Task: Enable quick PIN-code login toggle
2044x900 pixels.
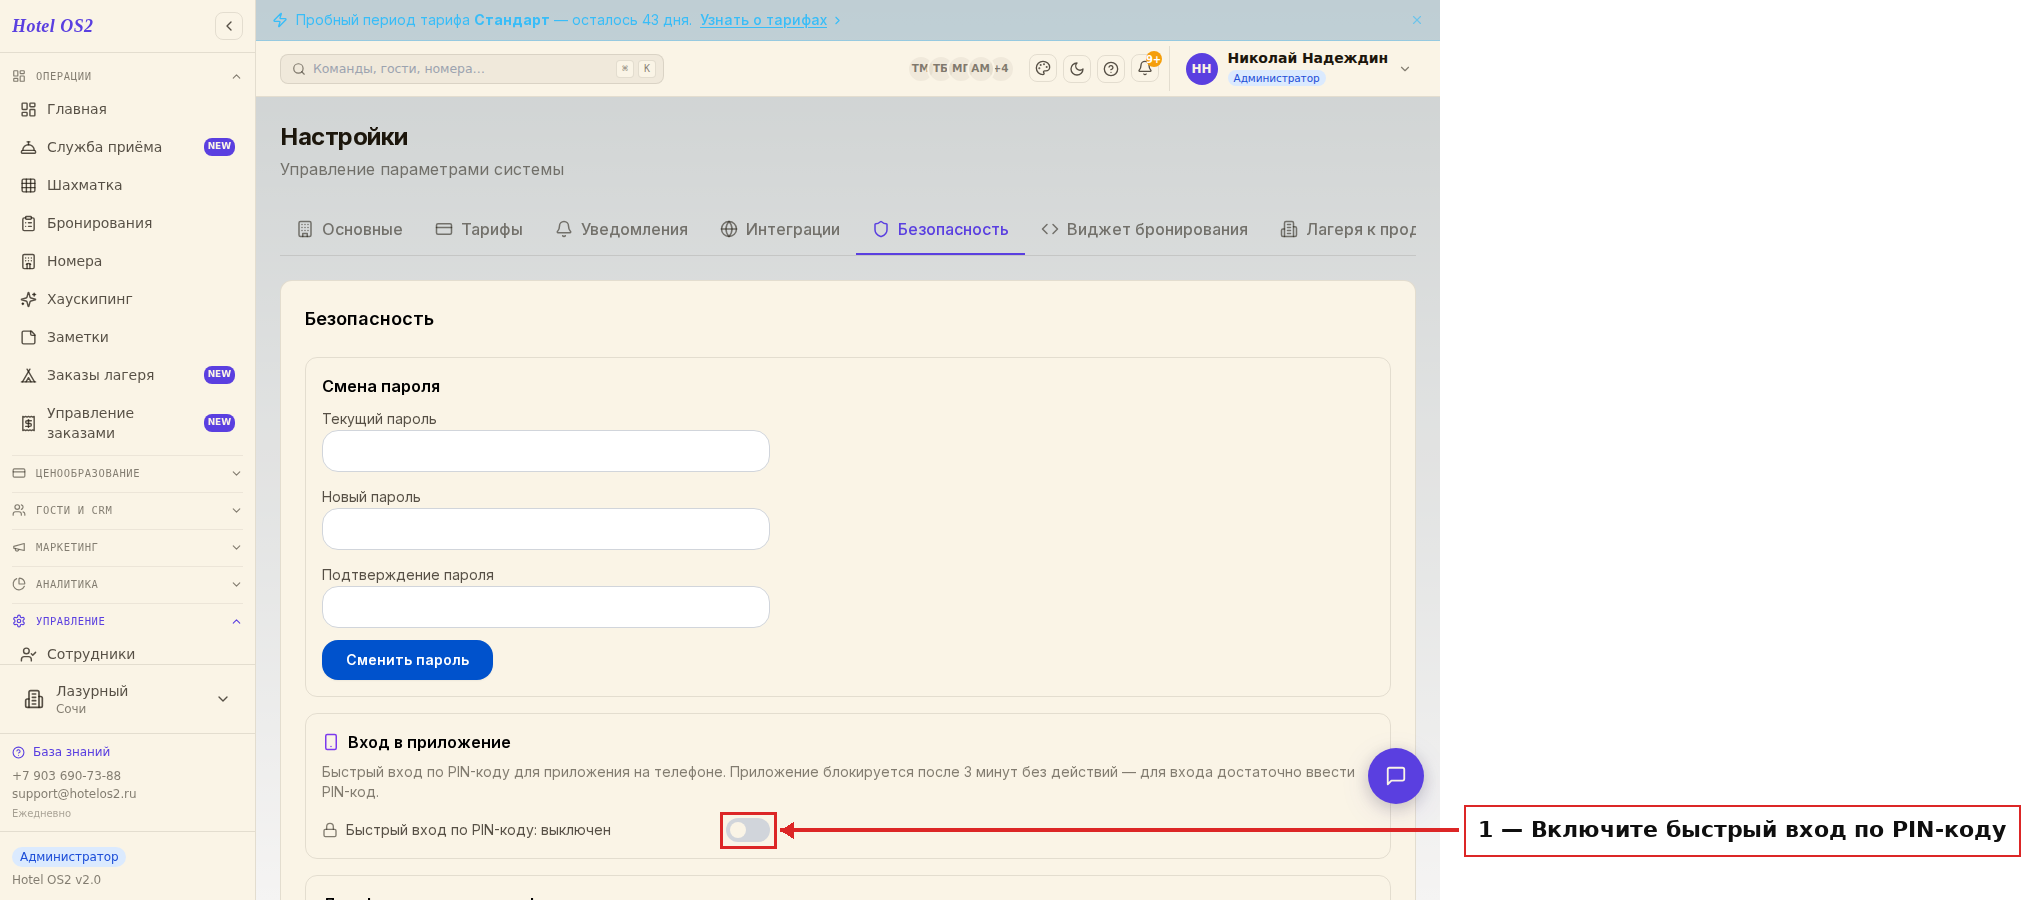Action: tap(748, 830)
